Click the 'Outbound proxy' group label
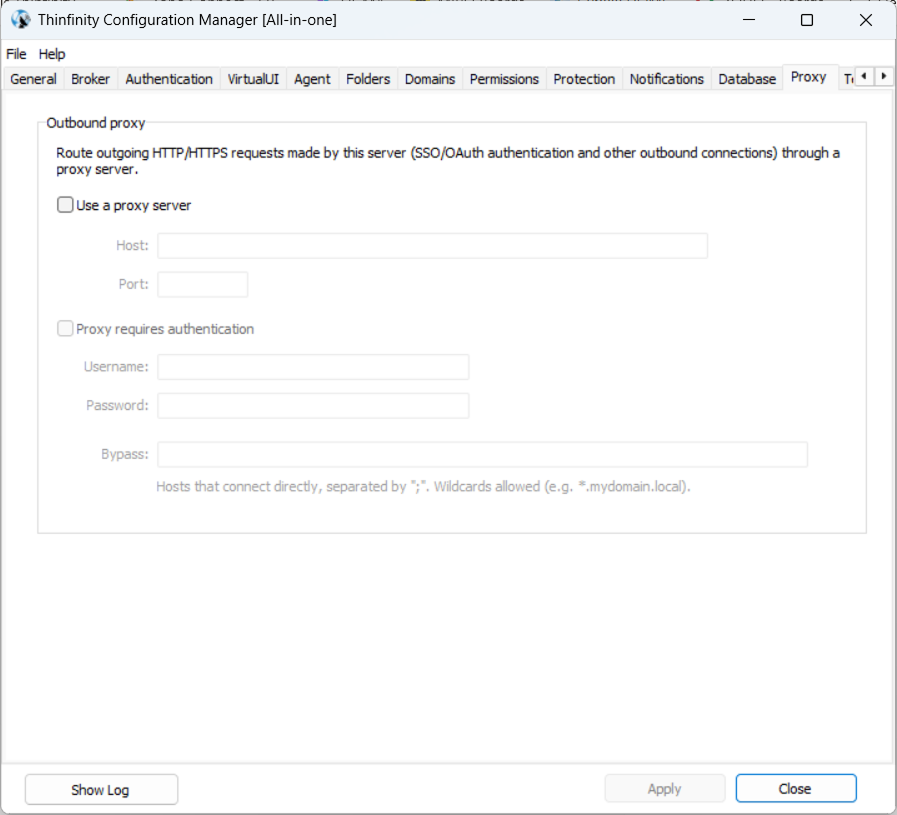 pos(96,123)
